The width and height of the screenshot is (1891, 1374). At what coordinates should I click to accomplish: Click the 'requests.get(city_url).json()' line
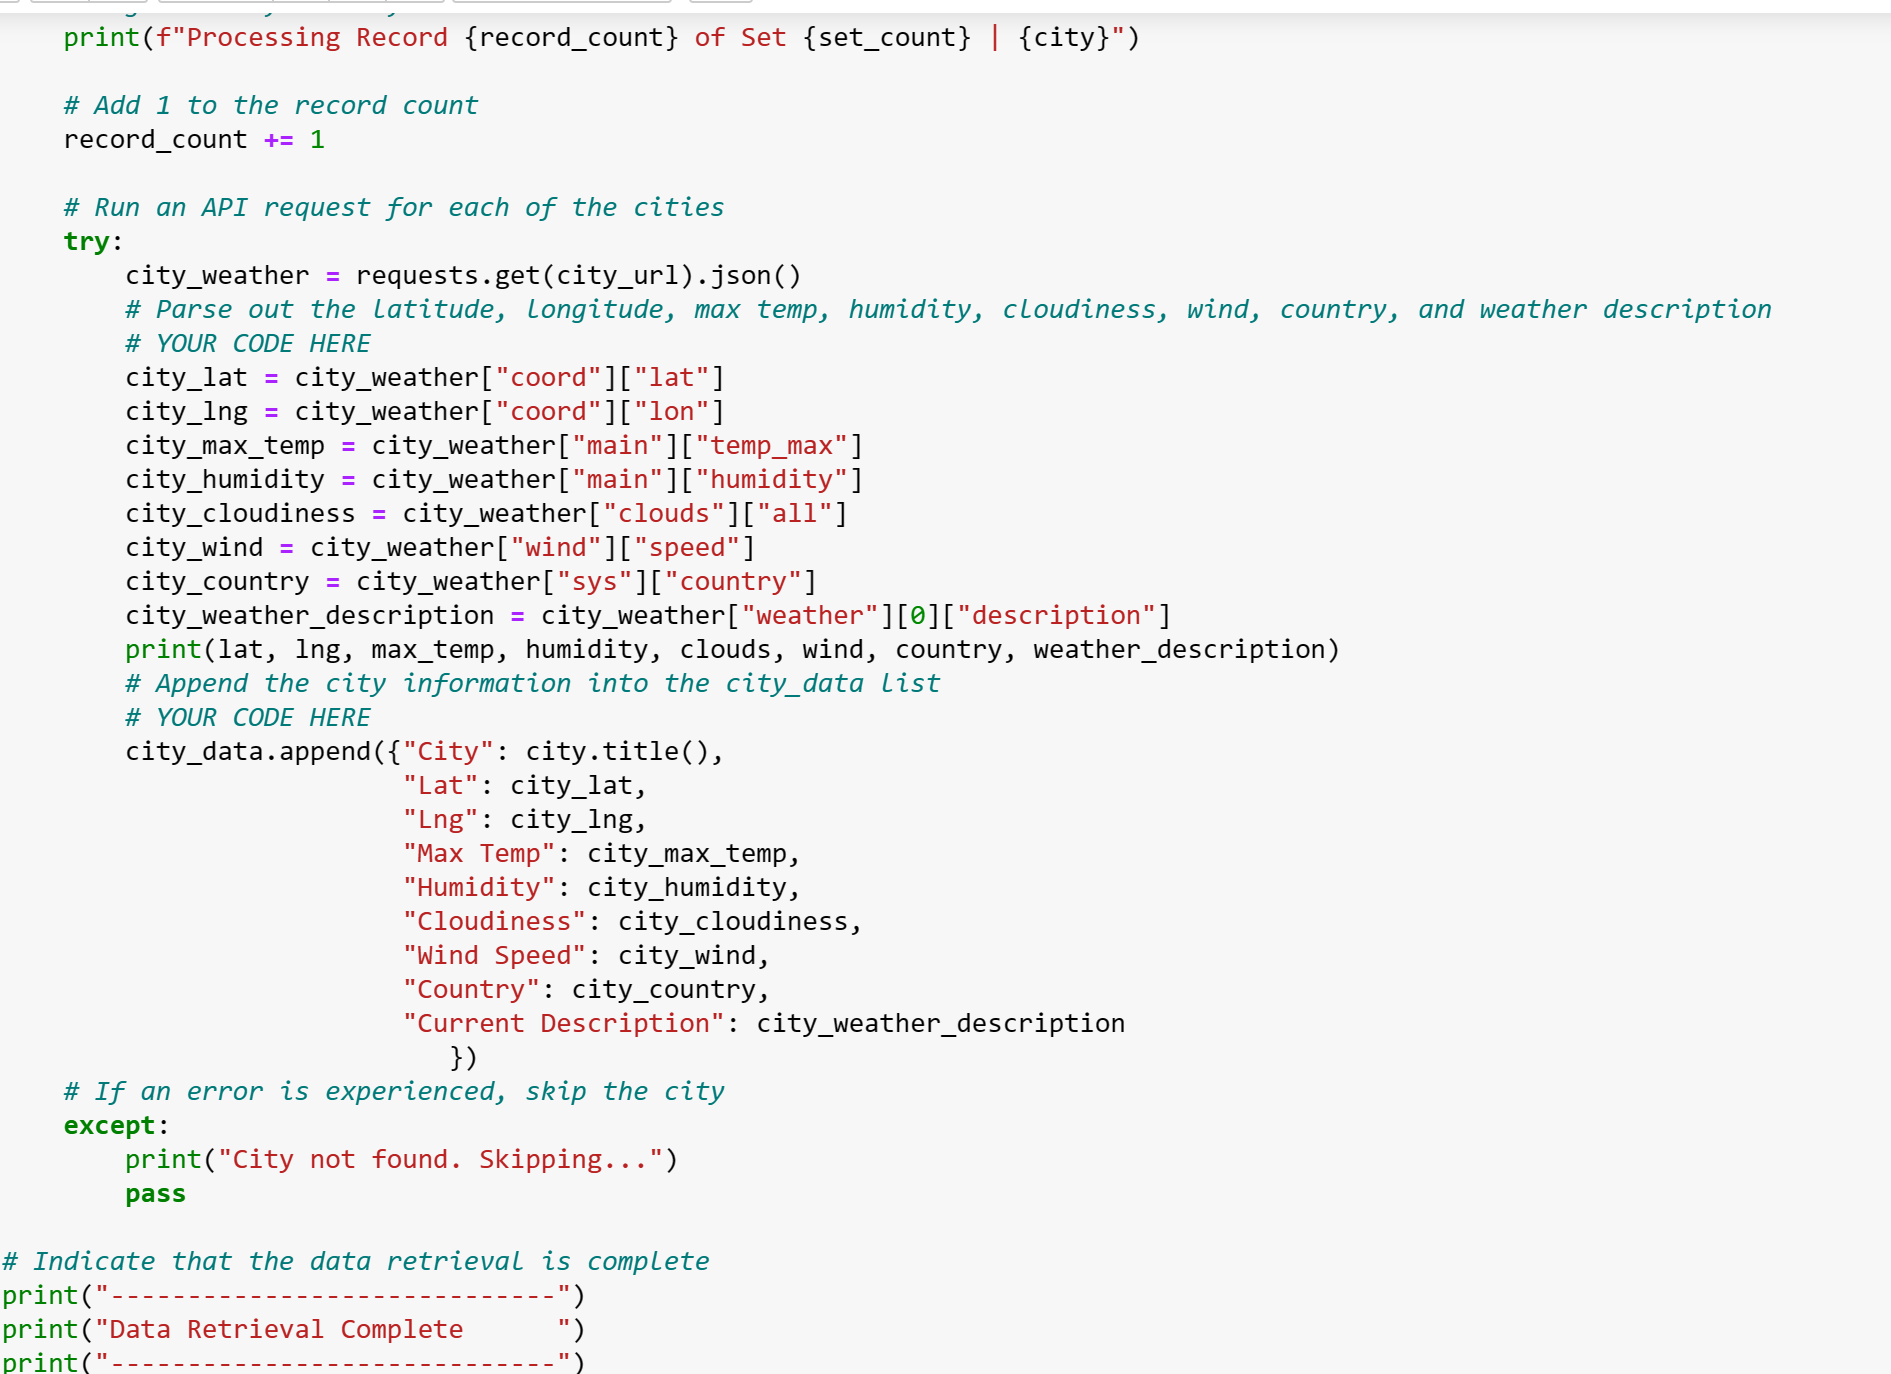463,276
